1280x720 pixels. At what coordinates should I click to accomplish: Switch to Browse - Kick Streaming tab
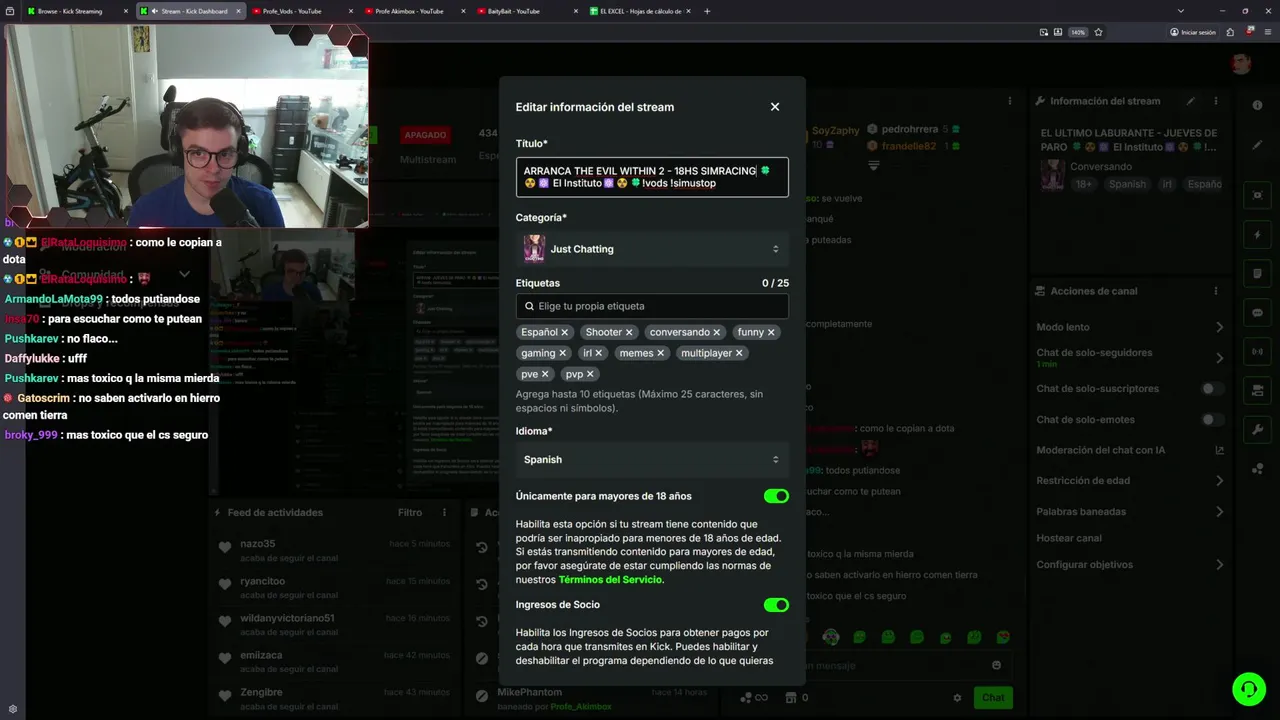[x=70, y=11]
